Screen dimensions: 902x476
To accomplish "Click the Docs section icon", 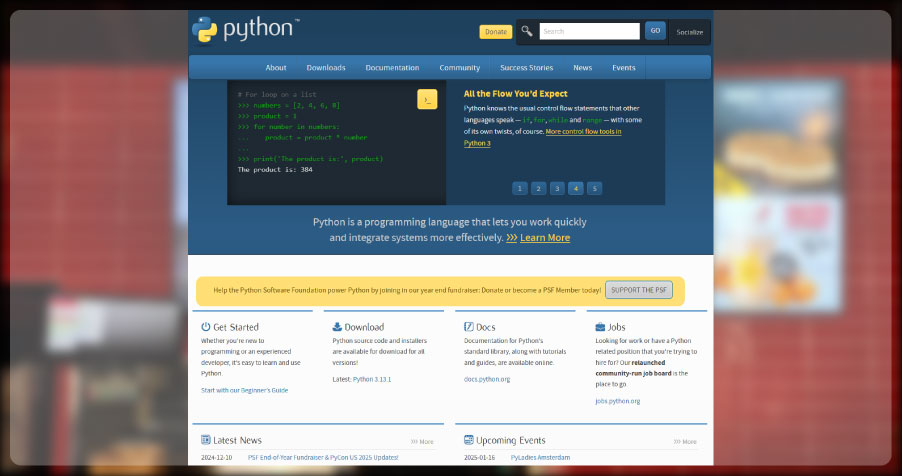I will pyautogui.click(x=469, y=327).
